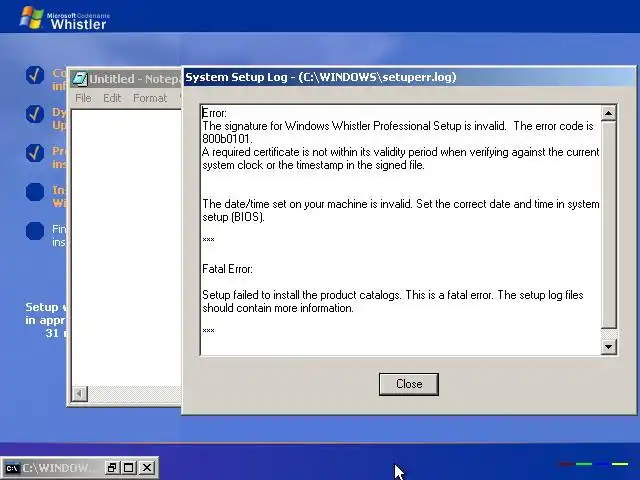The image size is (640, 480).
Task: Click the error code 800b0101 text
Action: point(227,139)
